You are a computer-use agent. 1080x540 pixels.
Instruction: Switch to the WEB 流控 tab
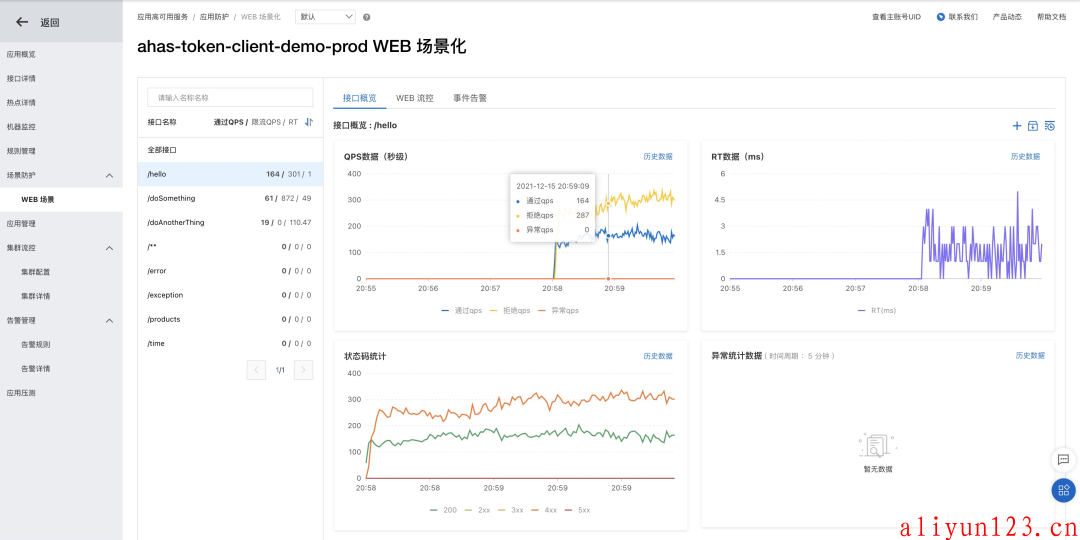coord(414,98)
